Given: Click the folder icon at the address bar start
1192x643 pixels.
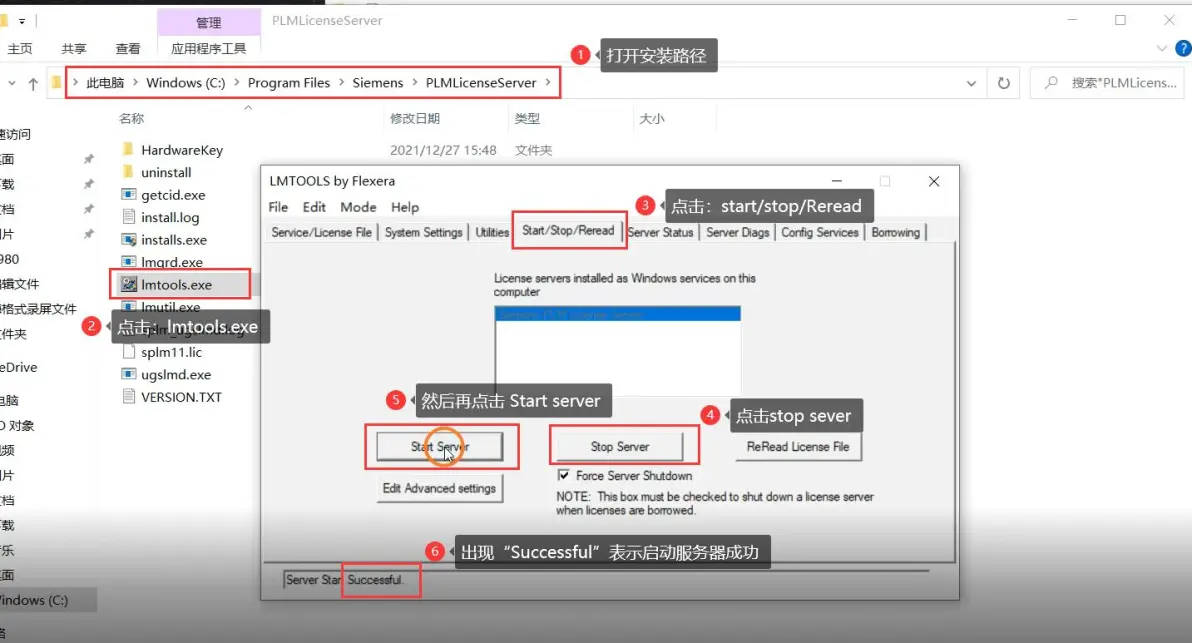Looking at the screenshot, I should [55, 82].
